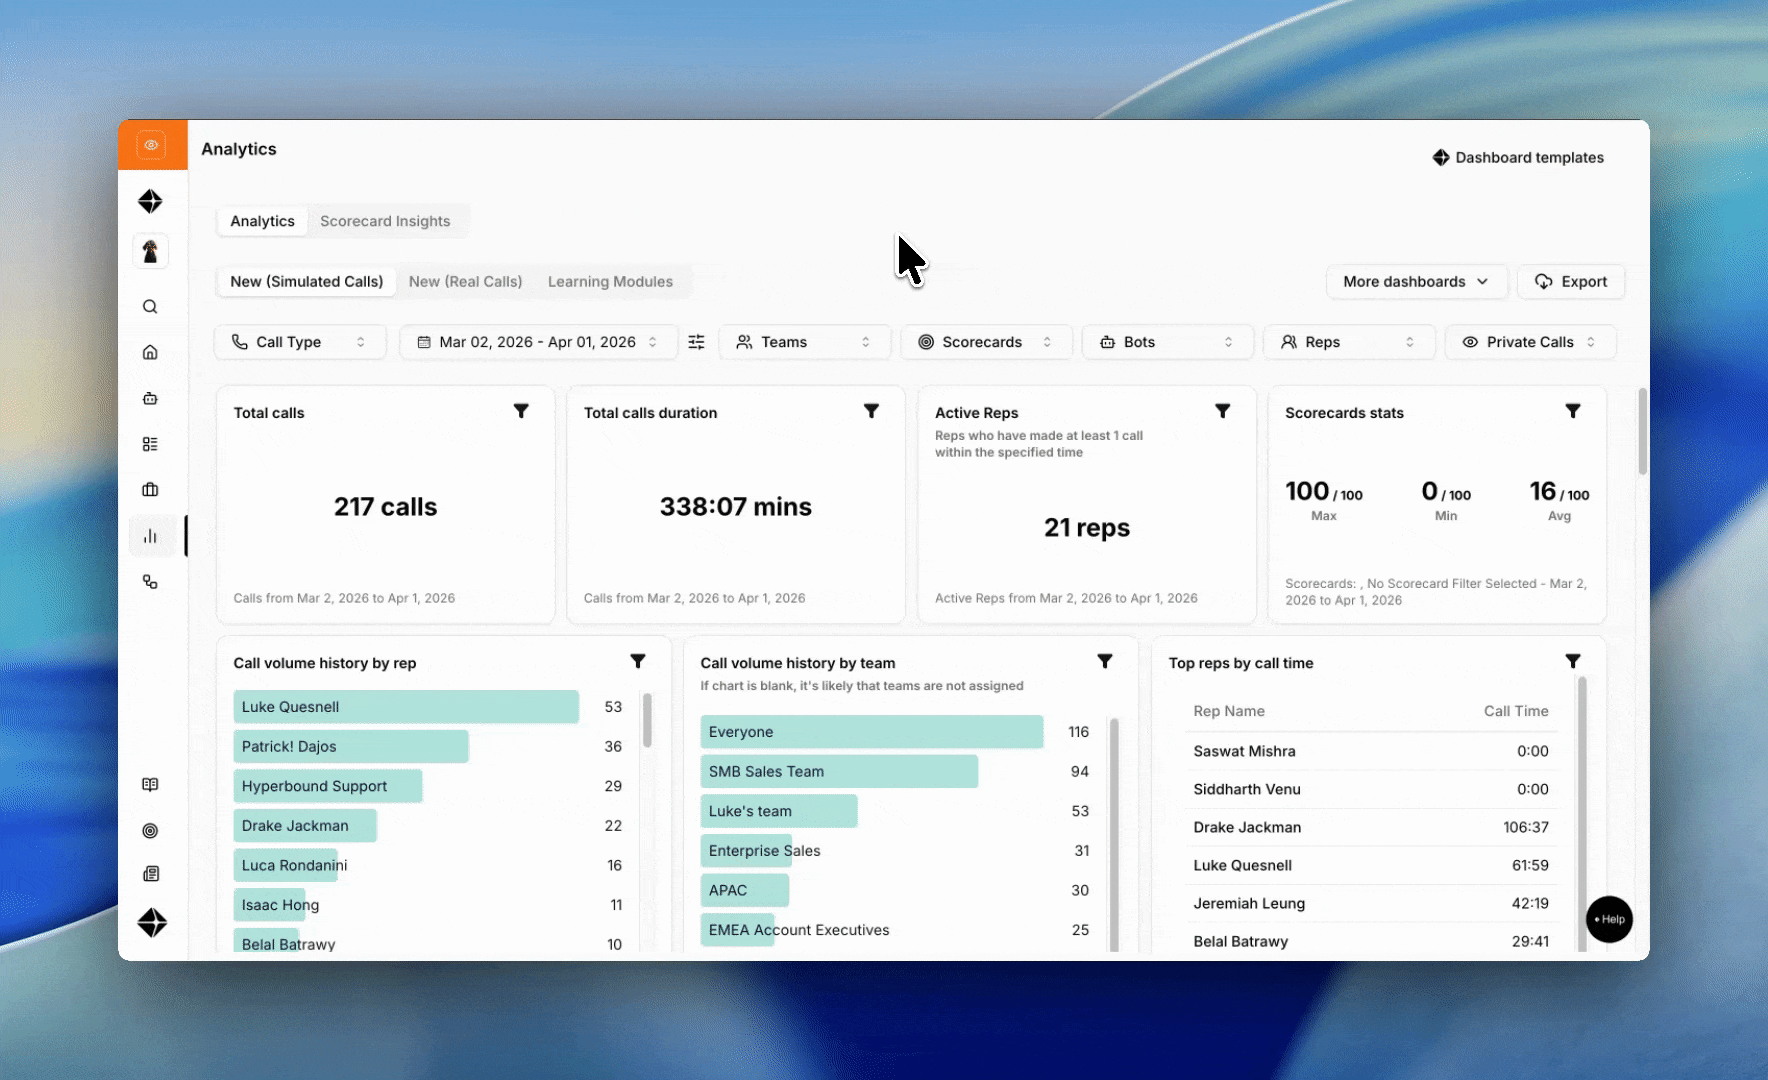Select the Learning Modules dashboard tab
This screenshot has height=1080, width=1768.
pyautogui.click(x=610, y=282)
